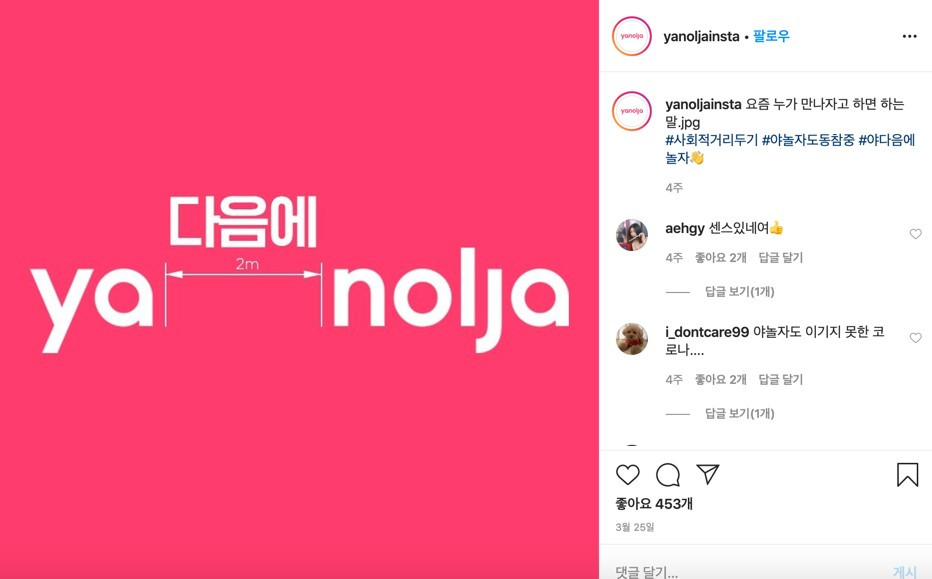Save the post with the bookmark icon
Image resolution: width=932 pixels, height=579 pixels.
point(907,474)
